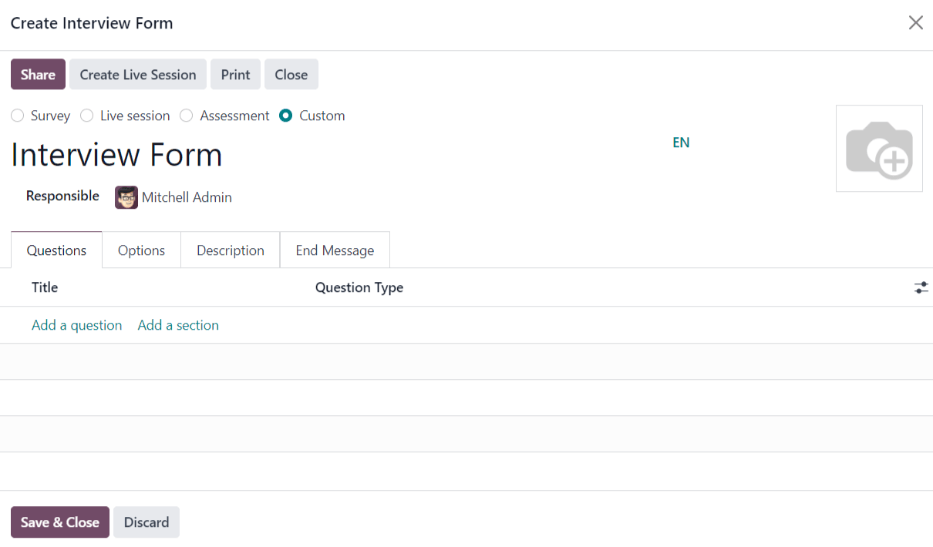Go to the End Message tab
Image resolution: width=933 pixels, height=547 pixels.
(x=334, y=251)
